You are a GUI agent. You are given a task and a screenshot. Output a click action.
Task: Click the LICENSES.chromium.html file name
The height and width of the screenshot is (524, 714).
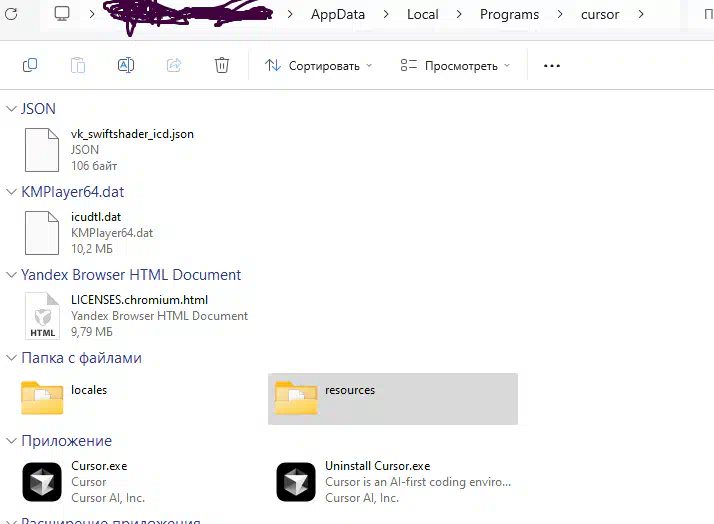139,300
